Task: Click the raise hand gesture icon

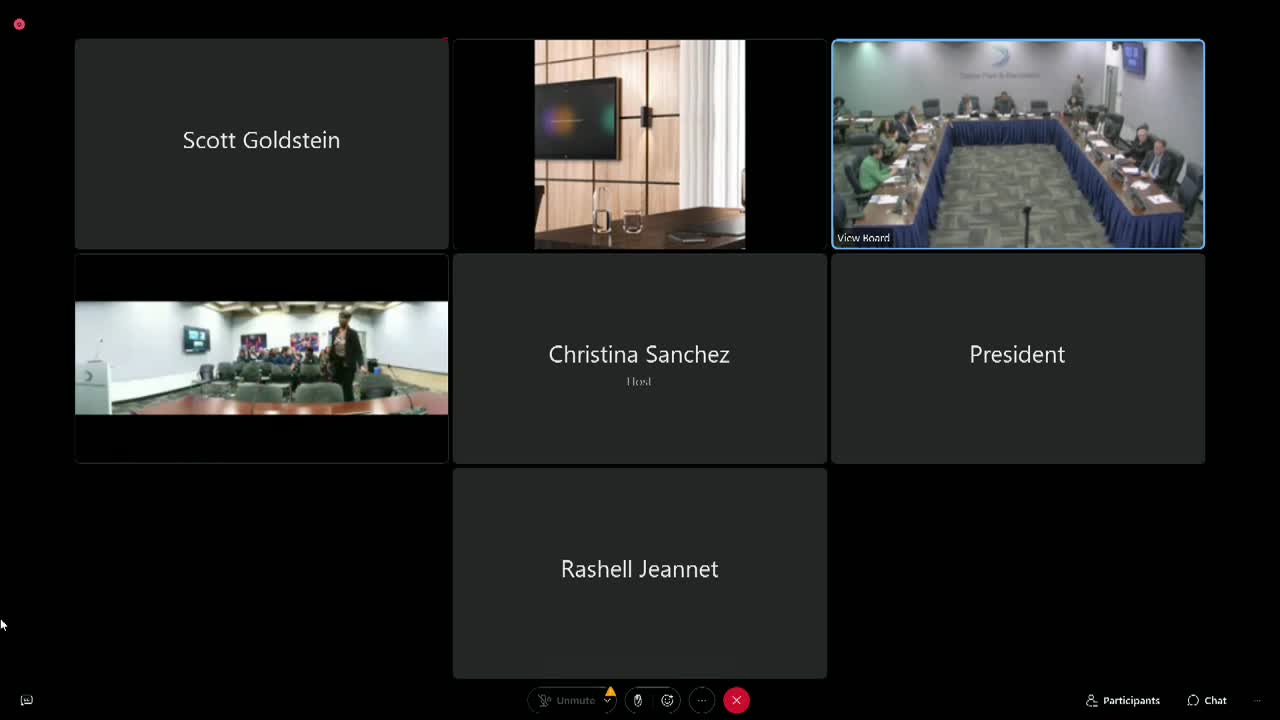Action: click(x=638, y=700)
